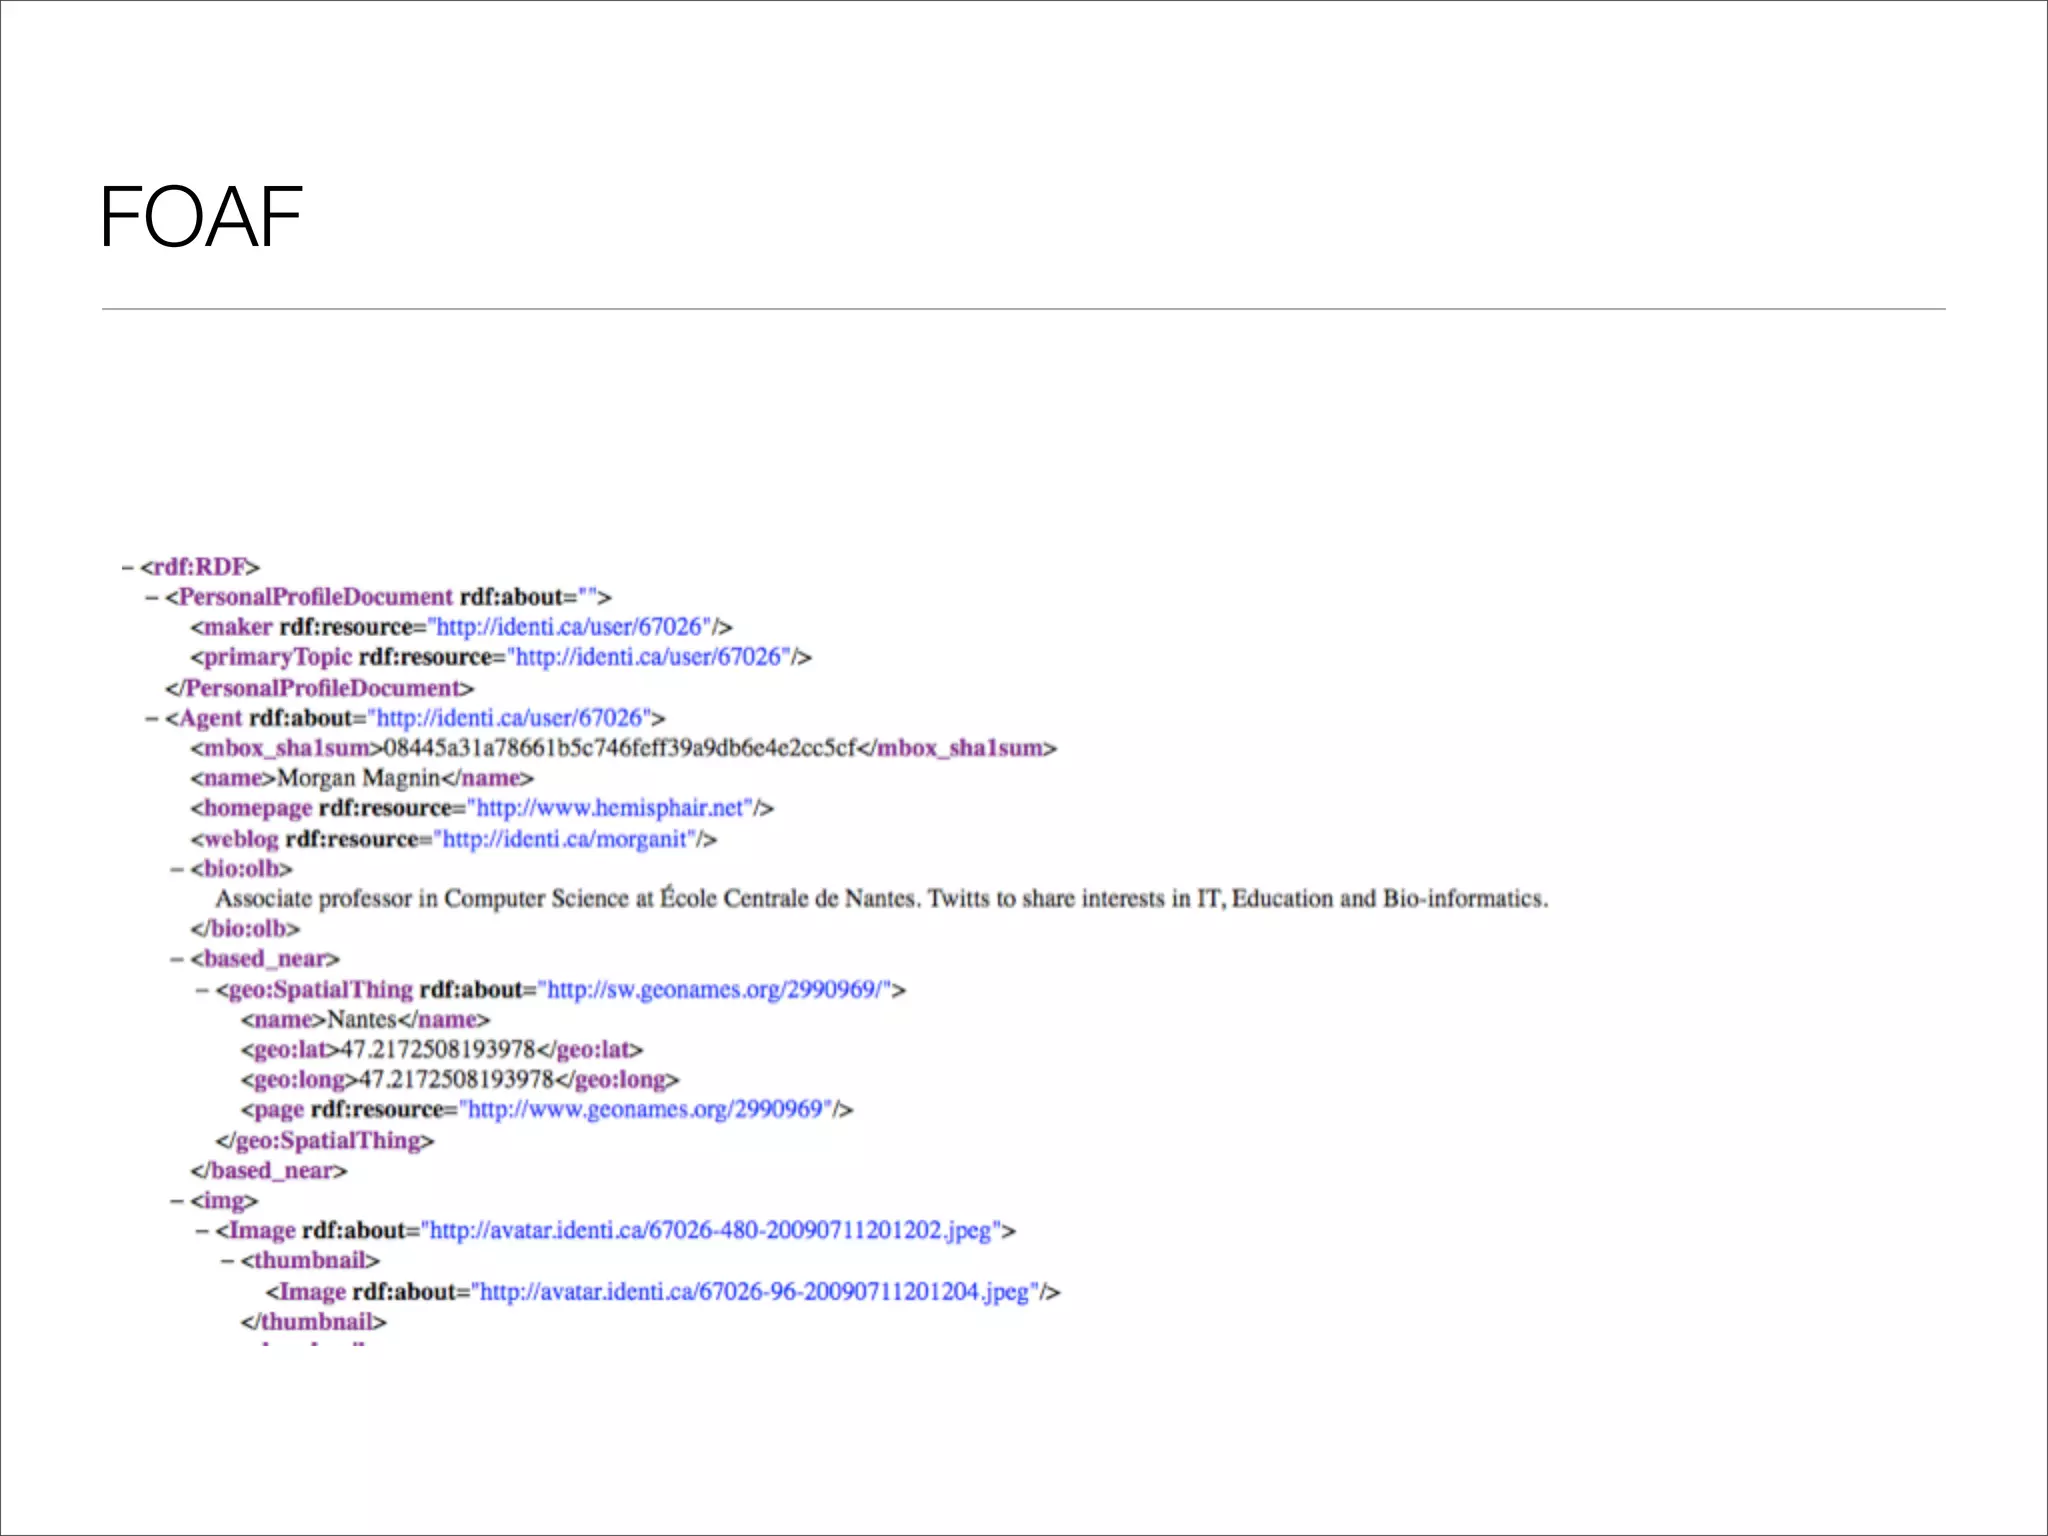Click the Associate professor bio text
The width and height of the screenshot is (2048, 1536).
point(880,899)
